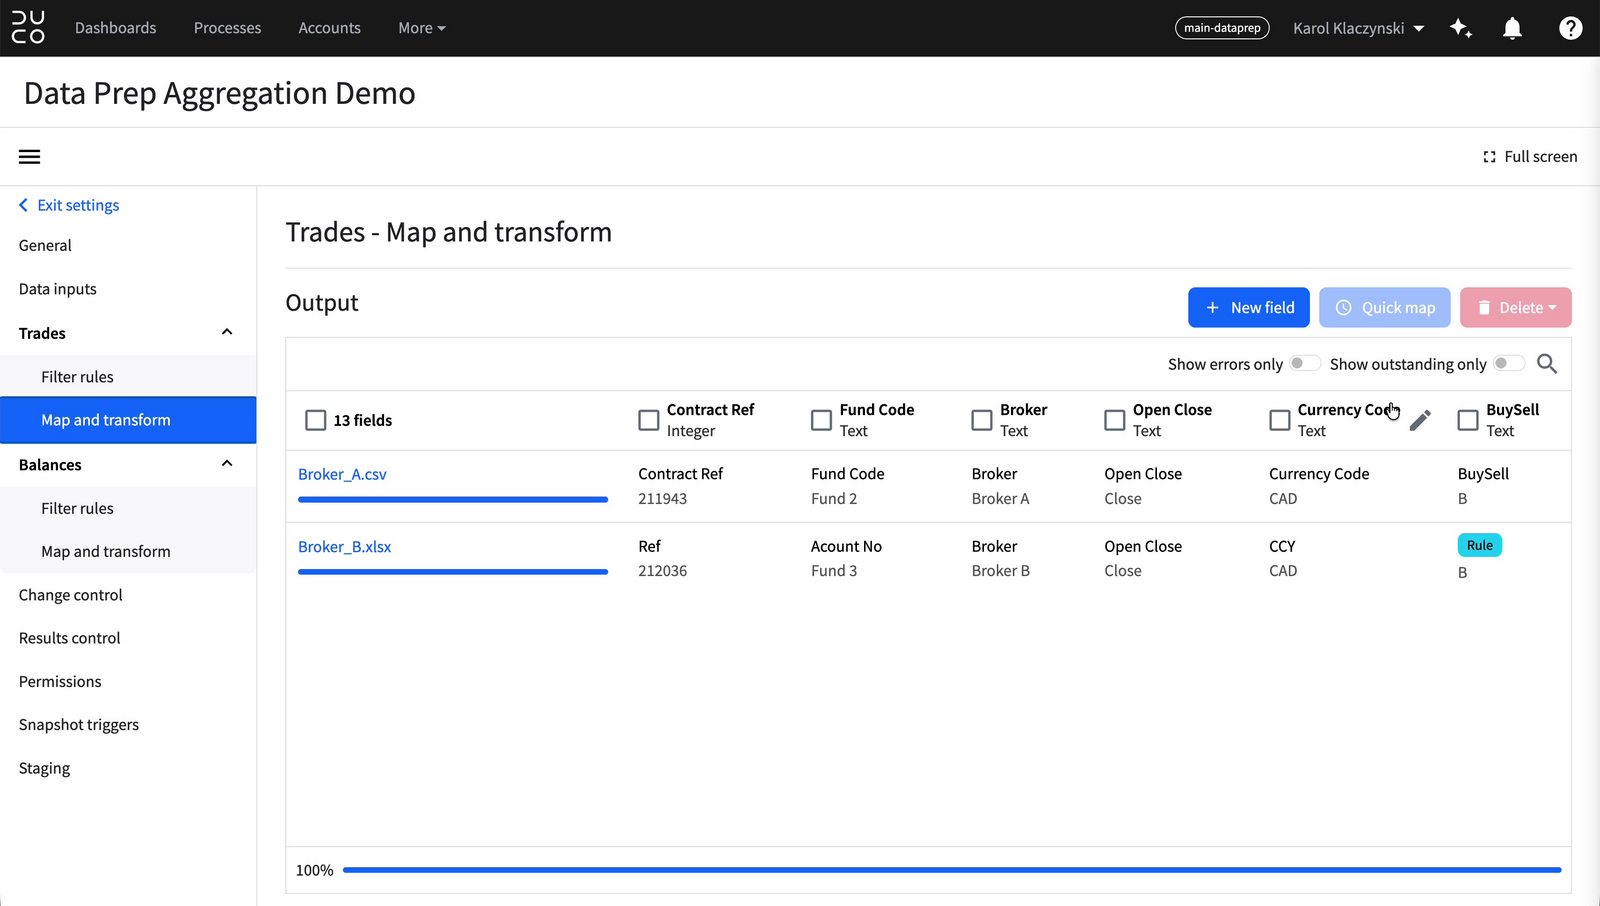Collapse the Balances section
This screenshot has height=906, width=1600.
coord(227,464)
